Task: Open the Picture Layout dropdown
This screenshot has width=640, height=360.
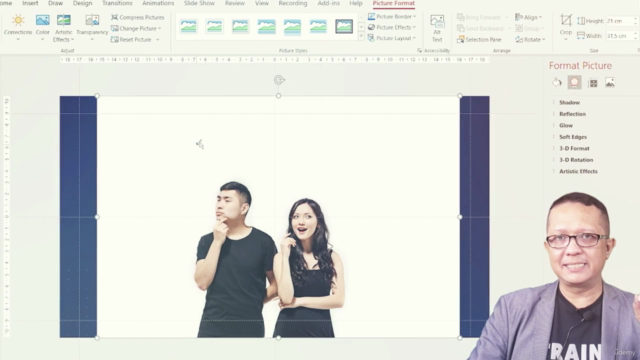Action: [x=392, y=38]
